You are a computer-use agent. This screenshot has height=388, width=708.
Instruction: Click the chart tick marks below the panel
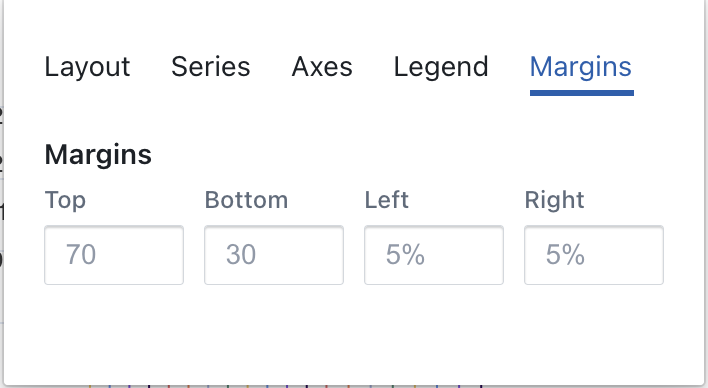pos(286,386)
